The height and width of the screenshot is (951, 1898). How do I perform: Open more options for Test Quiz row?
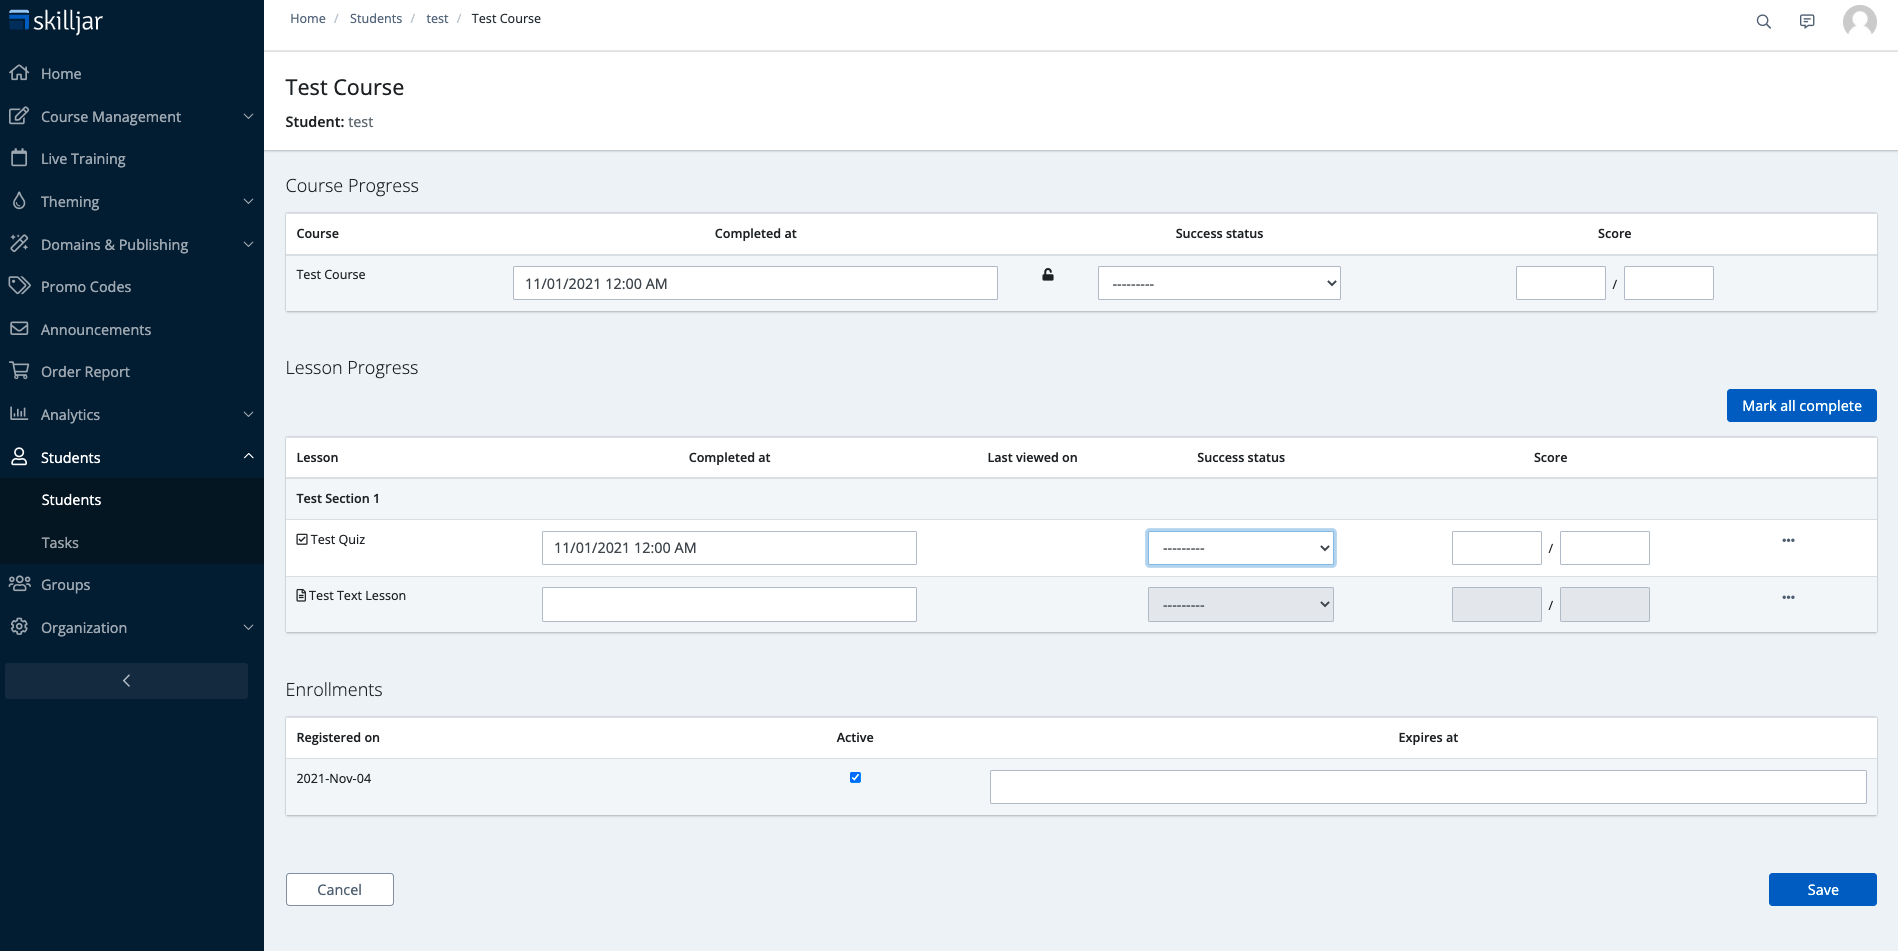(x=1788, y=541)
